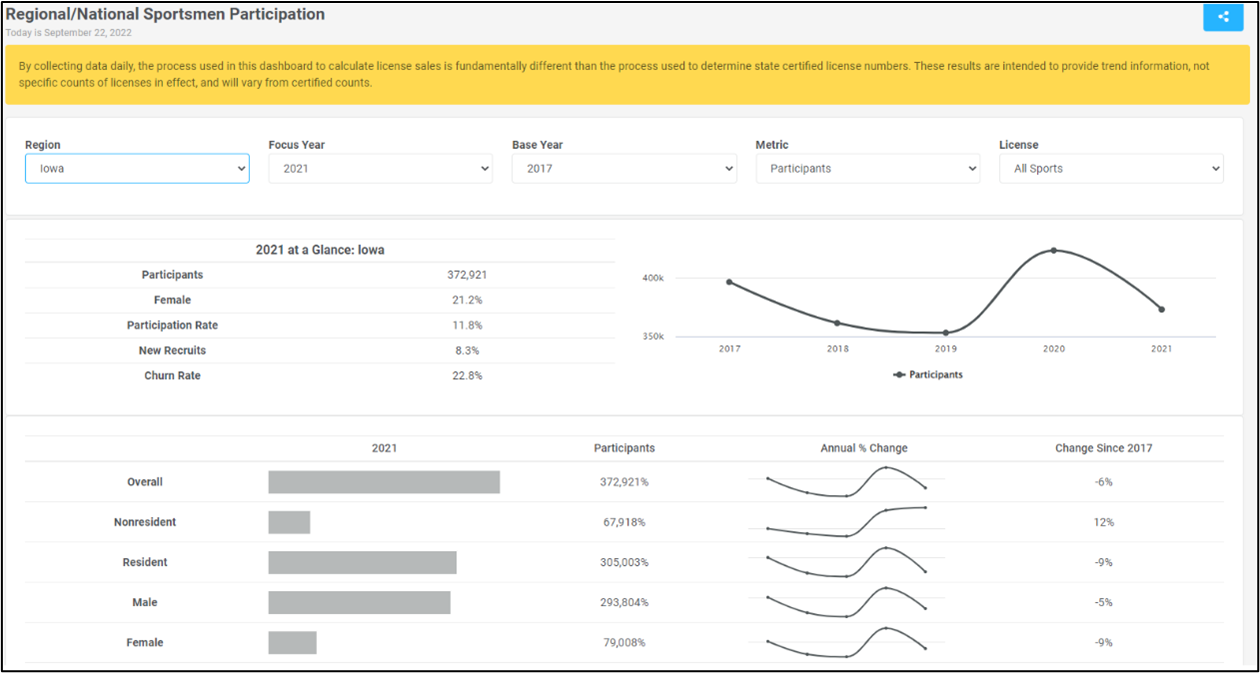Change the Metric dropdown from Participants

tap(867, 169)
